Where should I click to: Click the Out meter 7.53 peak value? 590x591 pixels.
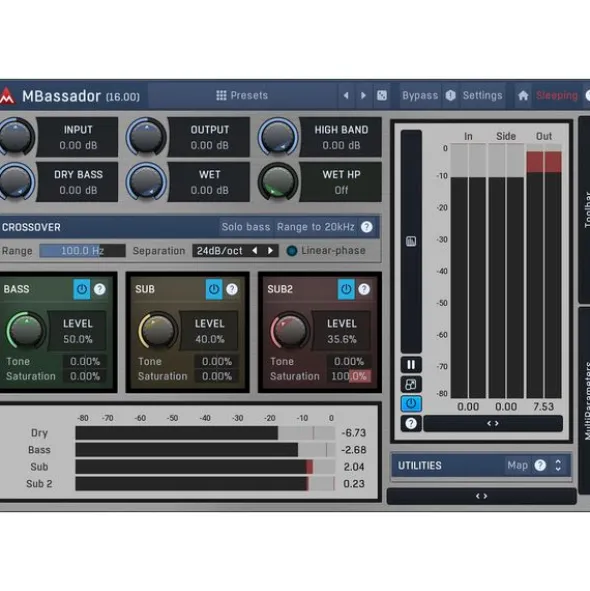[x=544, y=407]
